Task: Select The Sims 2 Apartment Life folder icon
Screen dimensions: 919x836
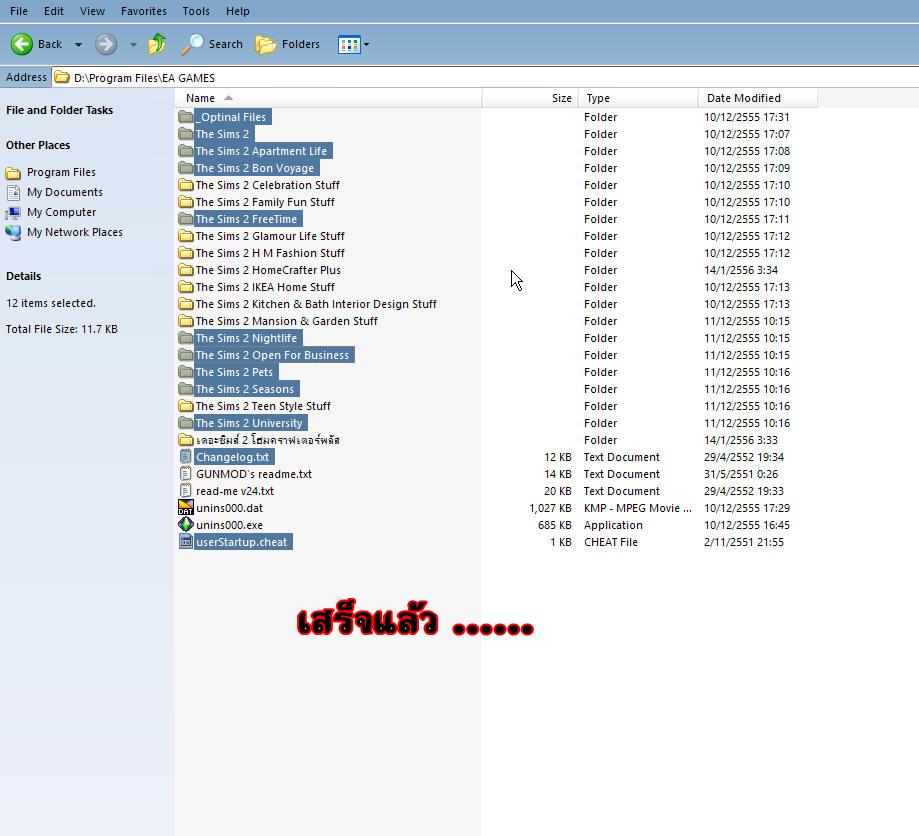Action: (x=186, y=151)
